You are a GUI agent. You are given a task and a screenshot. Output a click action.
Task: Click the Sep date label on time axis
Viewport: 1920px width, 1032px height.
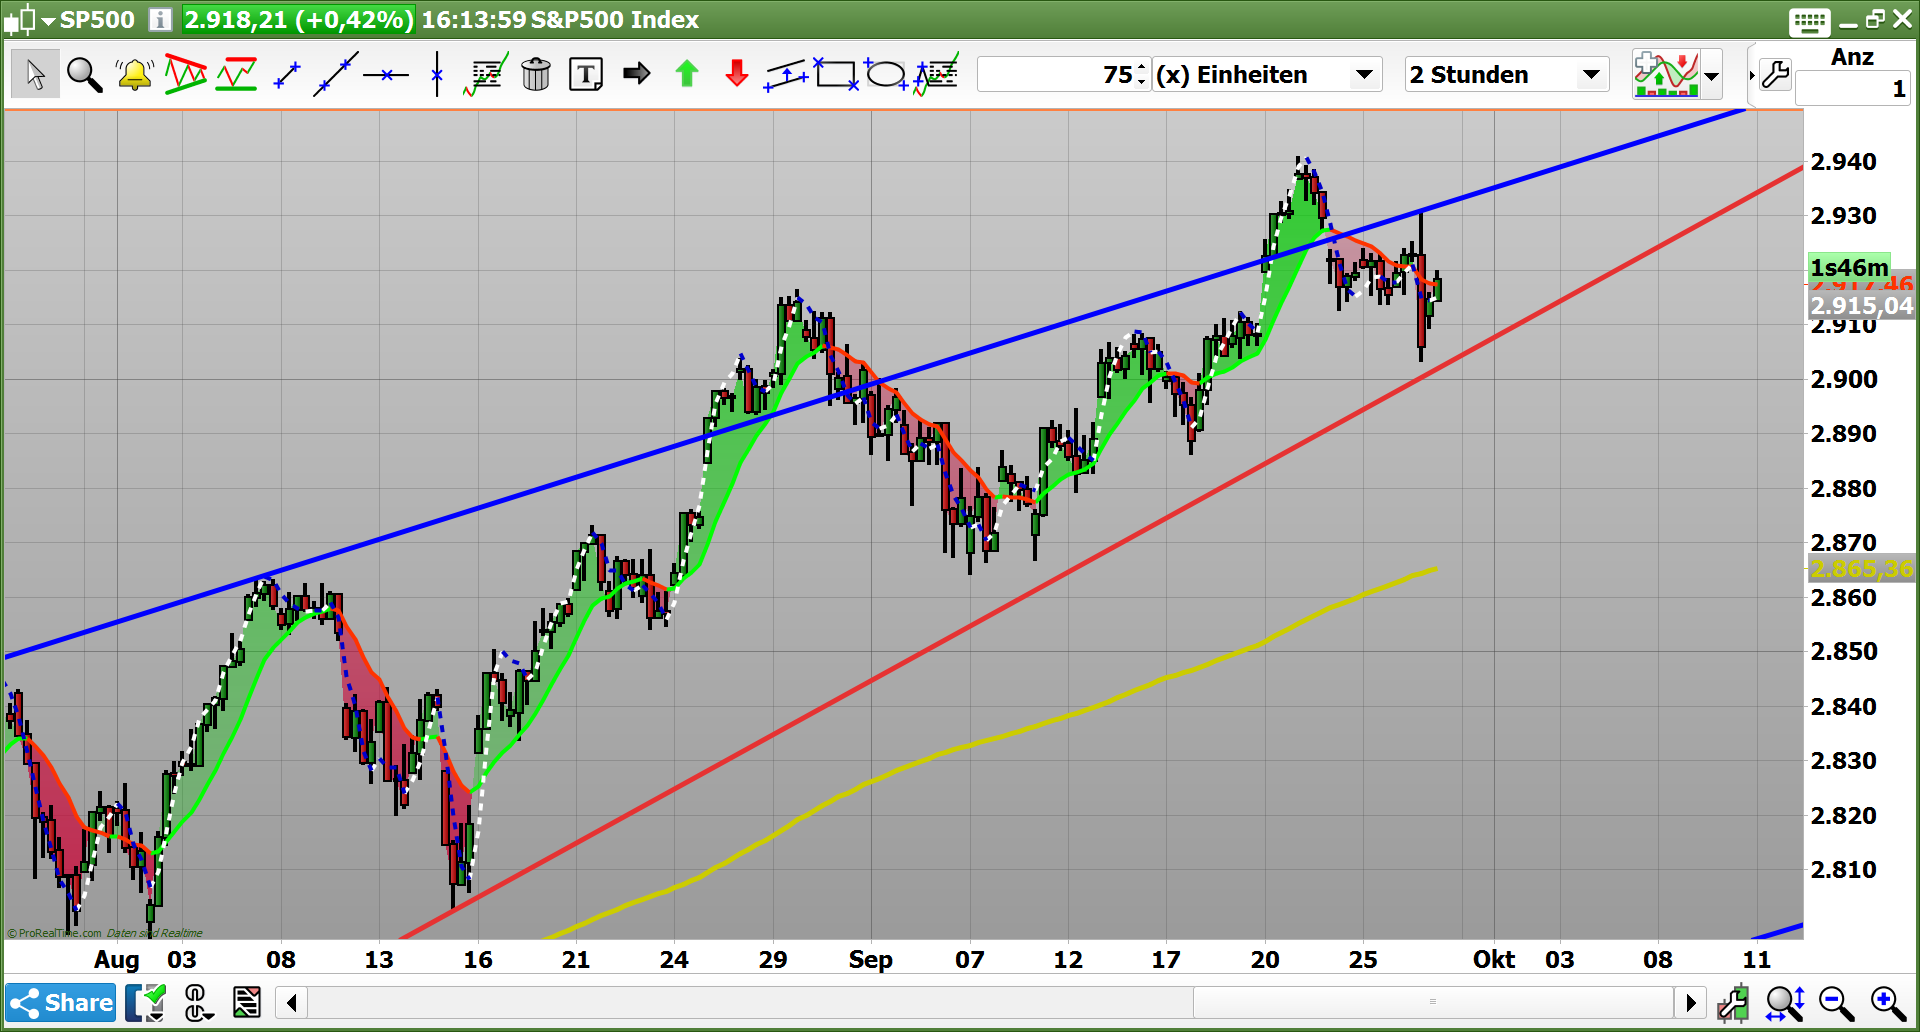coord(870,960)
